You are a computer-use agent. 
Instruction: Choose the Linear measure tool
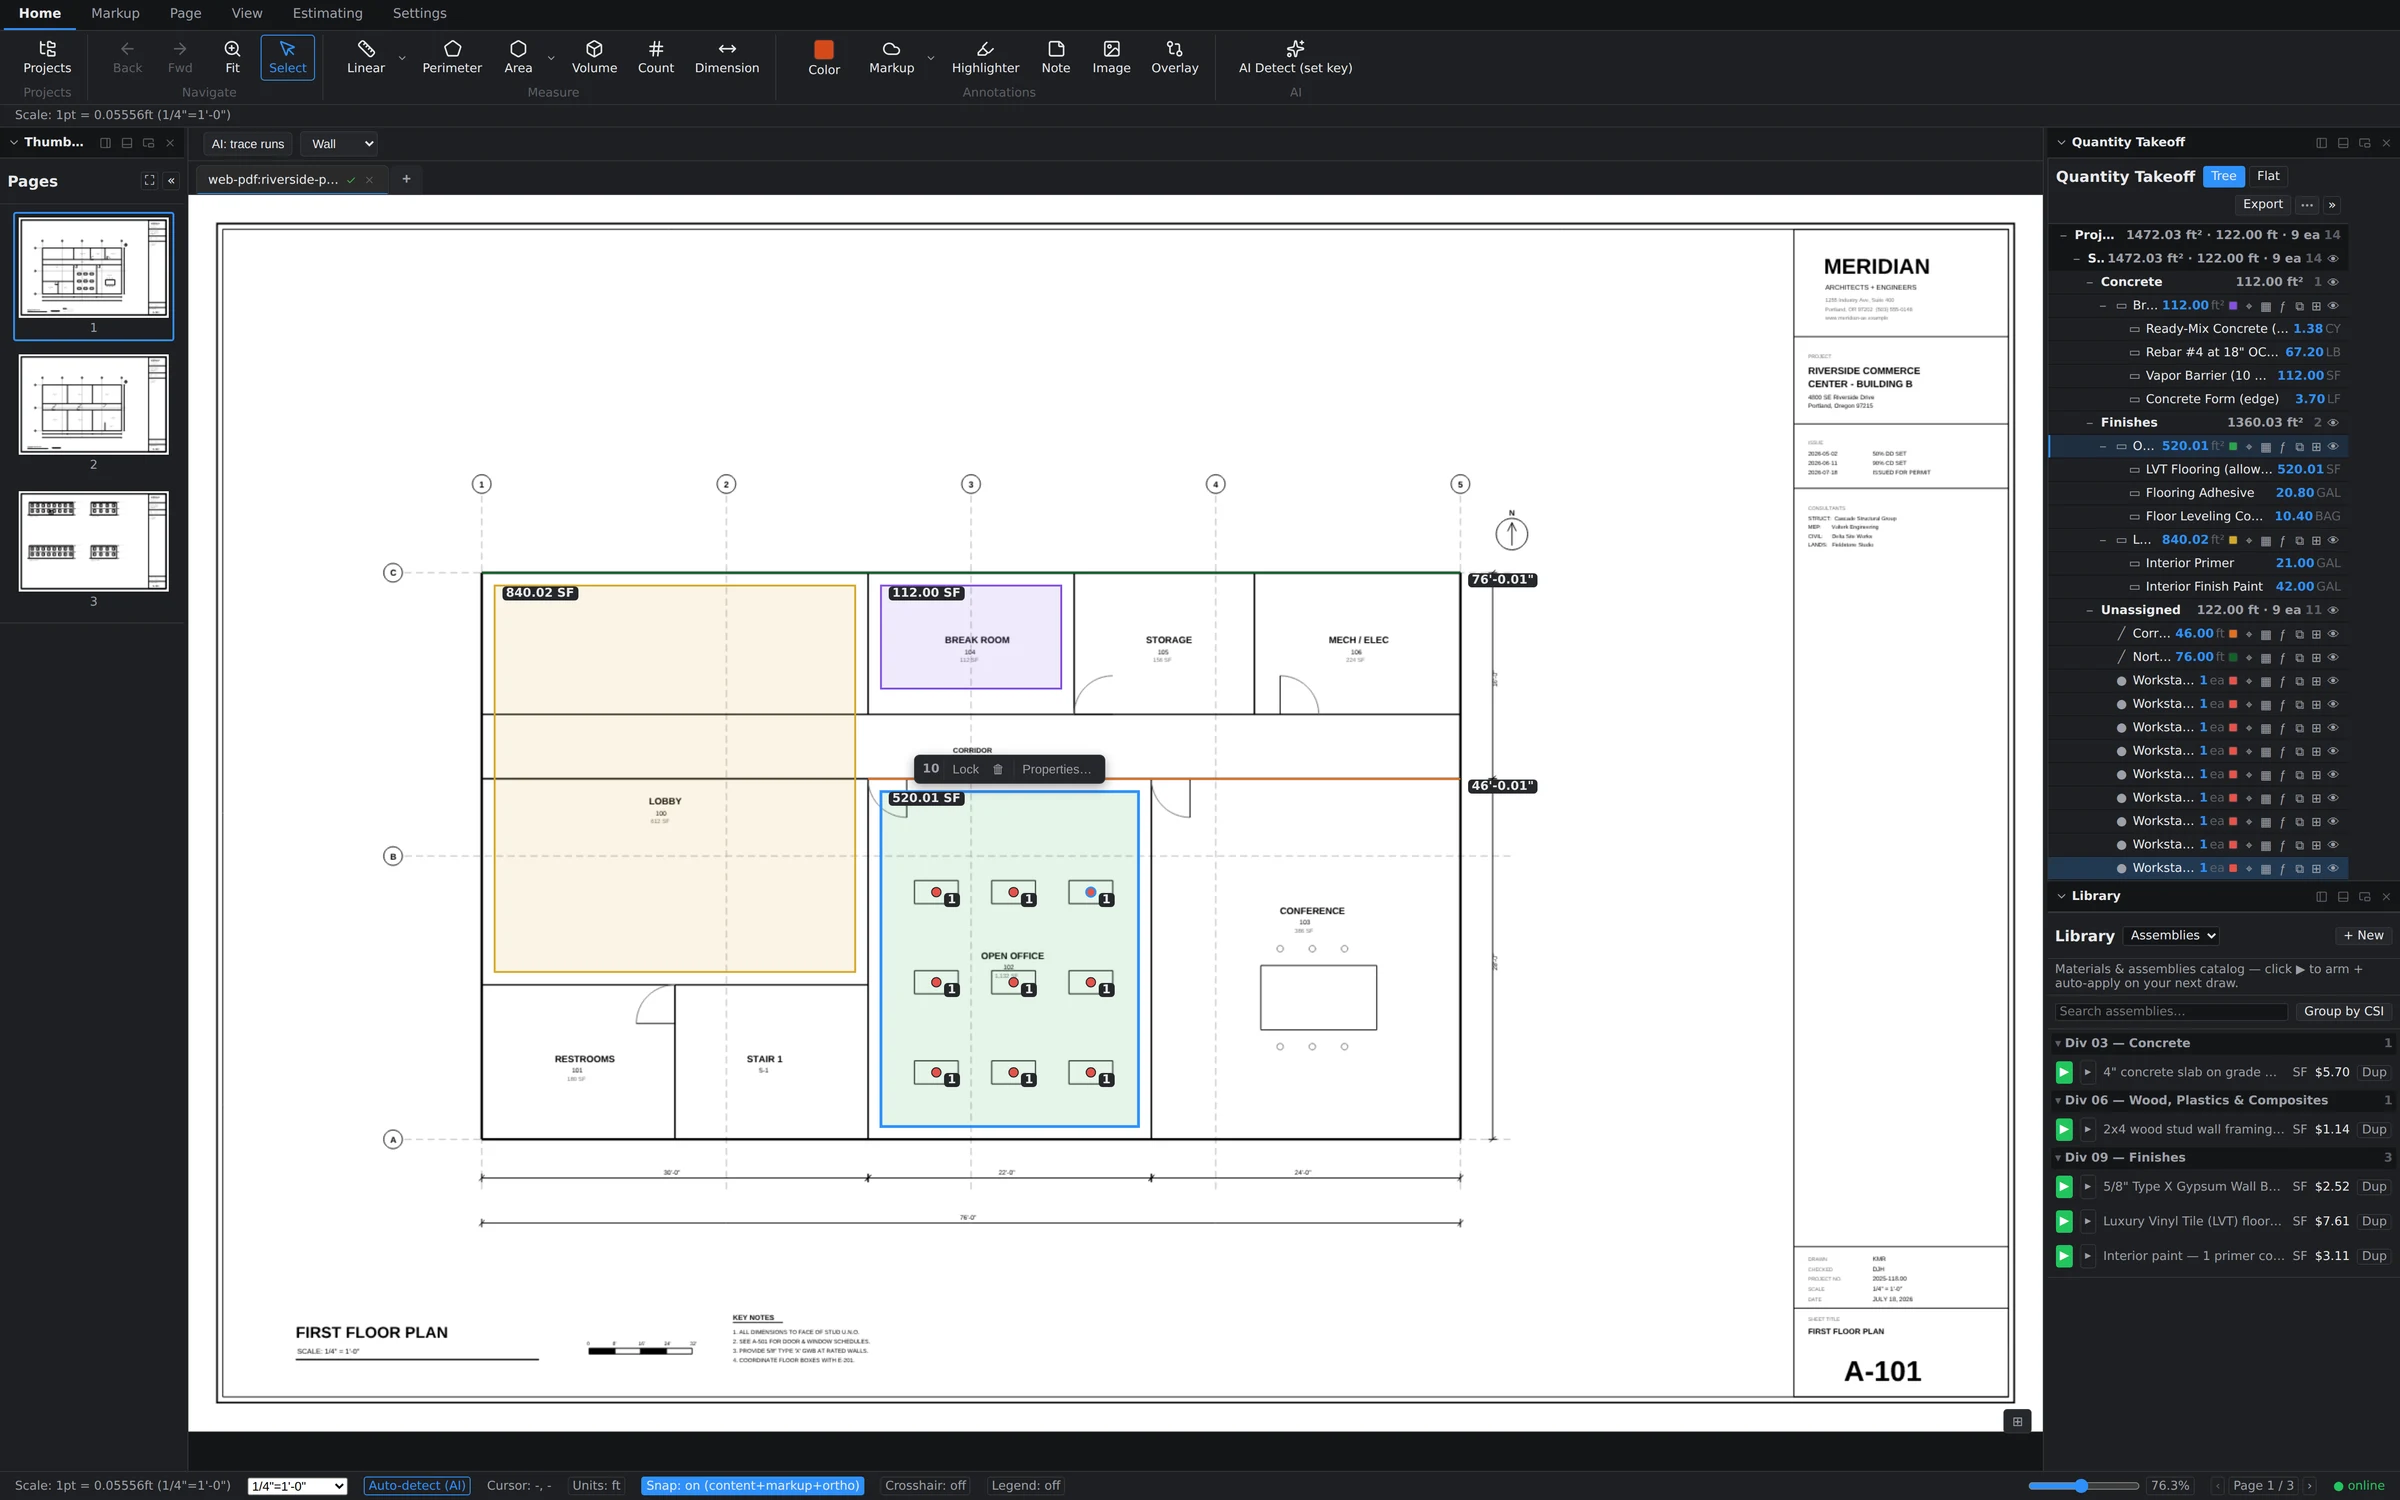[365, 57]
